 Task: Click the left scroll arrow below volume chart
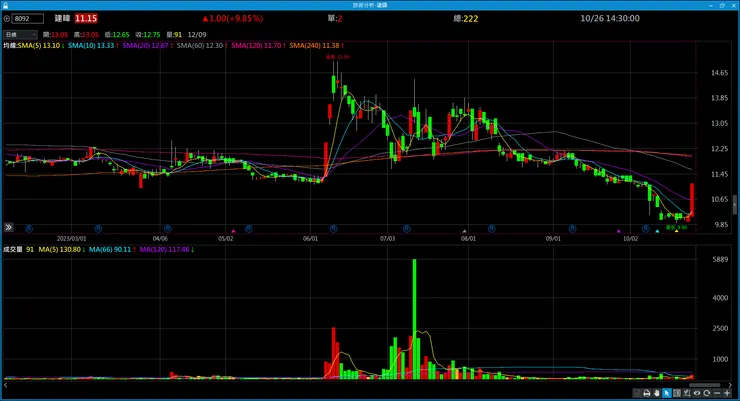(x=6, y=385)
